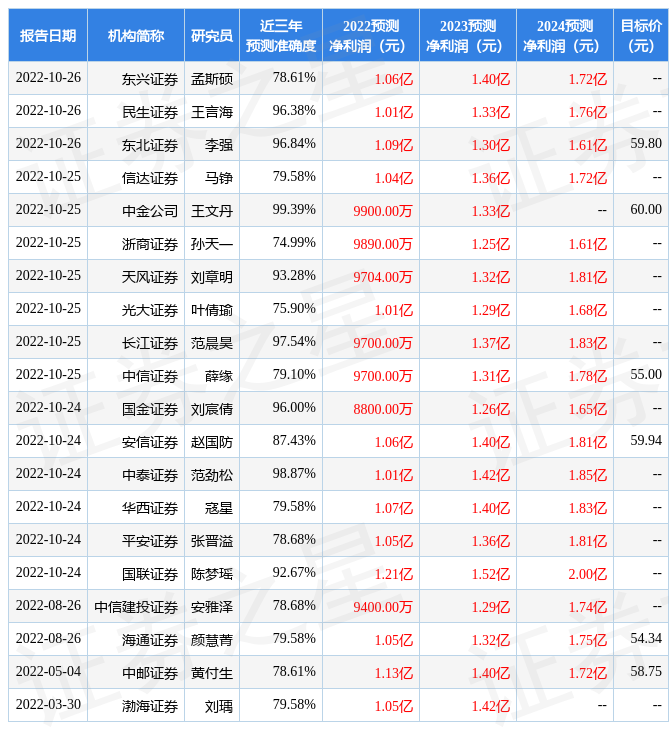
Task: Click researcher name 马铮
Action: (219, 178)
